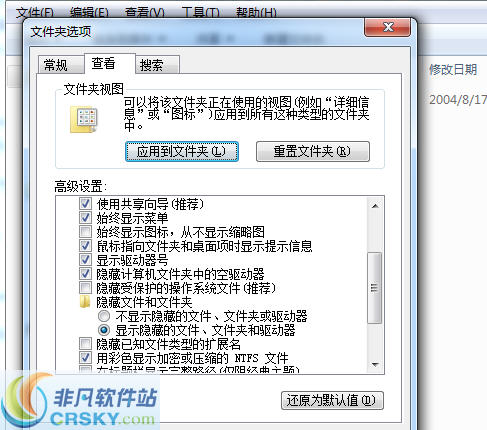Toggle the 使用共享向导(推荐) checkbox
This screenshot has width=487, height=430.
[x=85, y=203]
